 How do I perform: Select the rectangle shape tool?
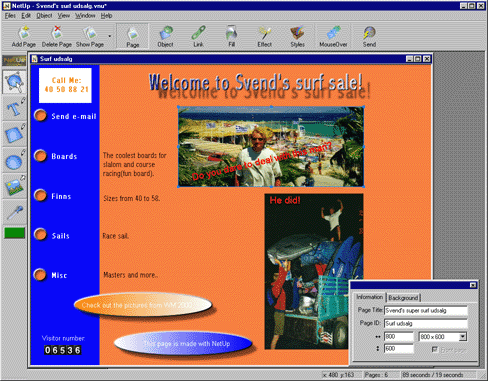coord(14,134)
